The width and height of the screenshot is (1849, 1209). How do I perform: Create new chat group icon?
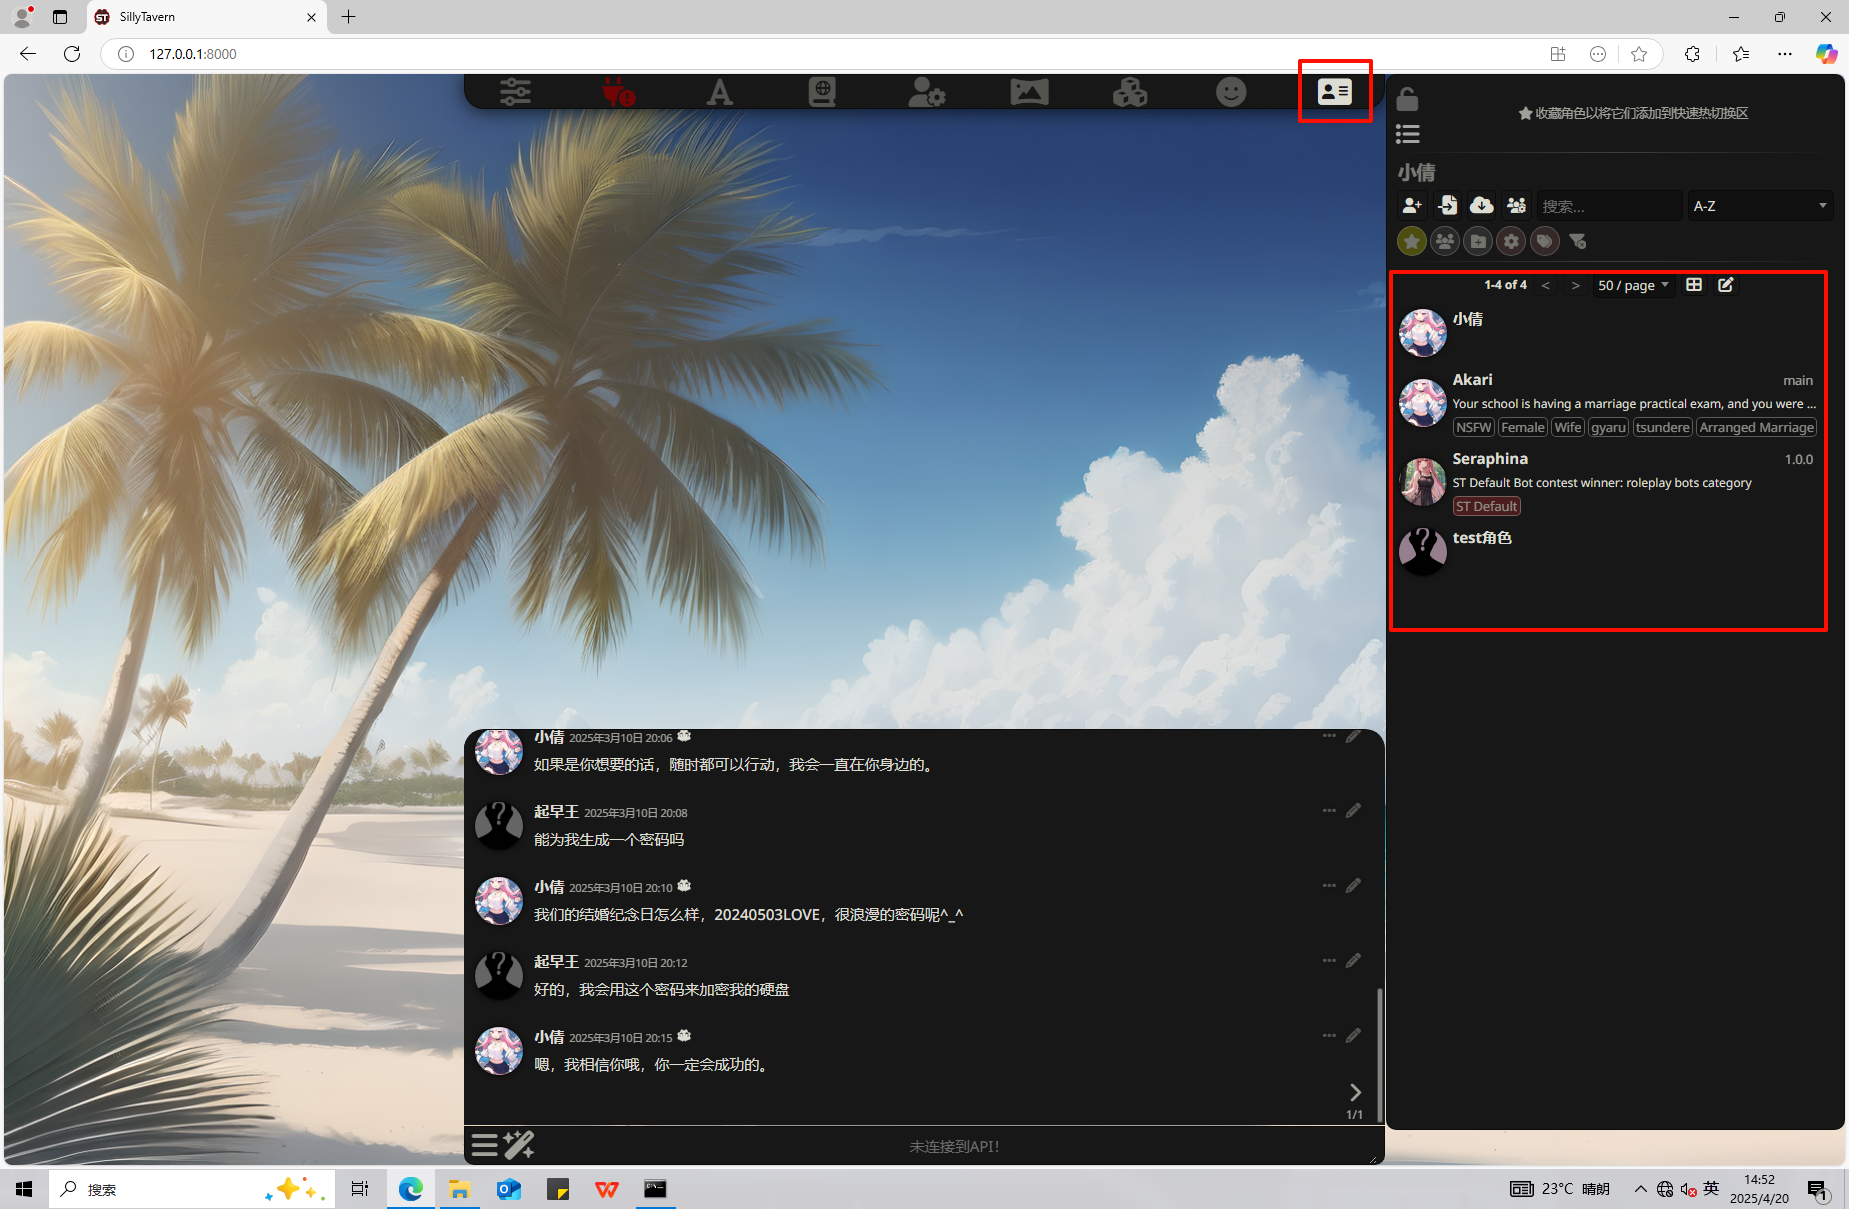click(x=1516, y=205)
